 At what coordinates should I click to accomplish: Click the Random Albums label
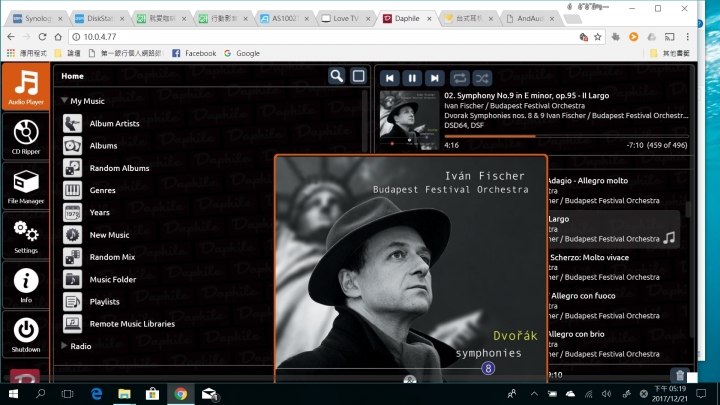119,168
